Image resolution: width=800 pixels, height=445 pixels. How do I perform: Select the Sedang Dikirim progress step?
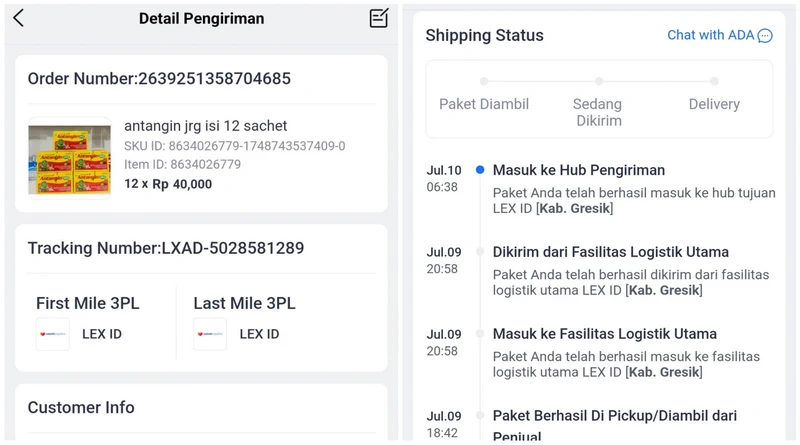coord(598,112)
